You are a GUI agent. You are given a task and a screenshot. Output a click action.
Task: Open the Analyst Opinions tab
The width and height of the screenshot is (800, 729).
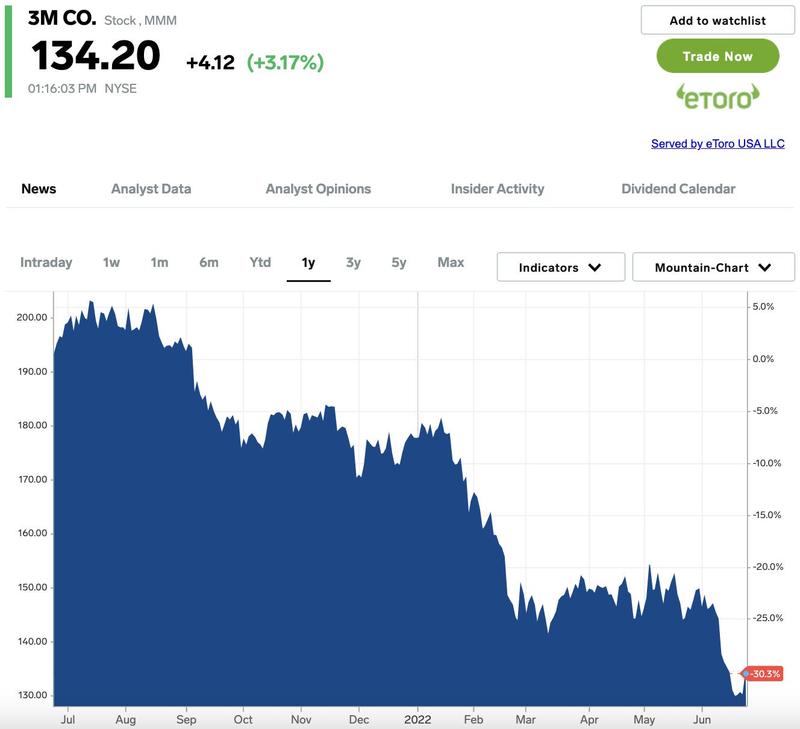coord(318,189)
